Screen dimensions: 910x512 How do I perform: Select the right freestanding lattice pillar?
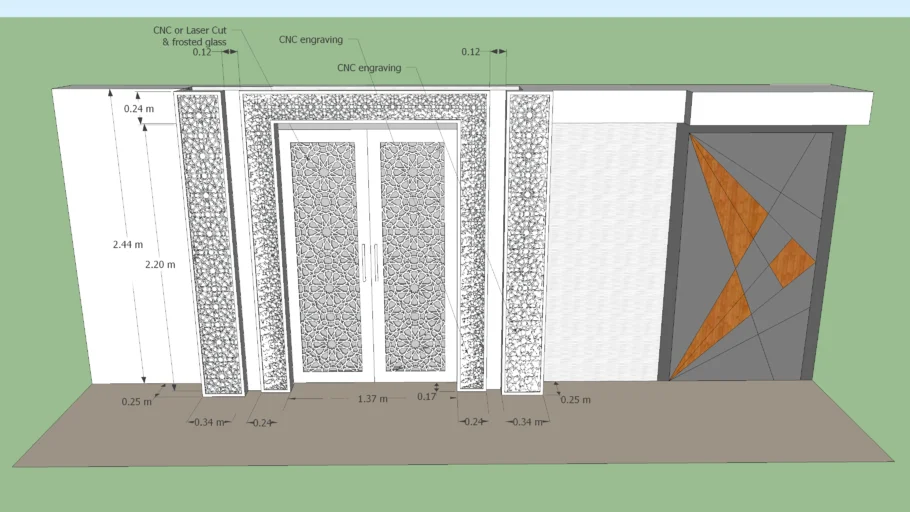pyautogui.click(x=527, y=243)
